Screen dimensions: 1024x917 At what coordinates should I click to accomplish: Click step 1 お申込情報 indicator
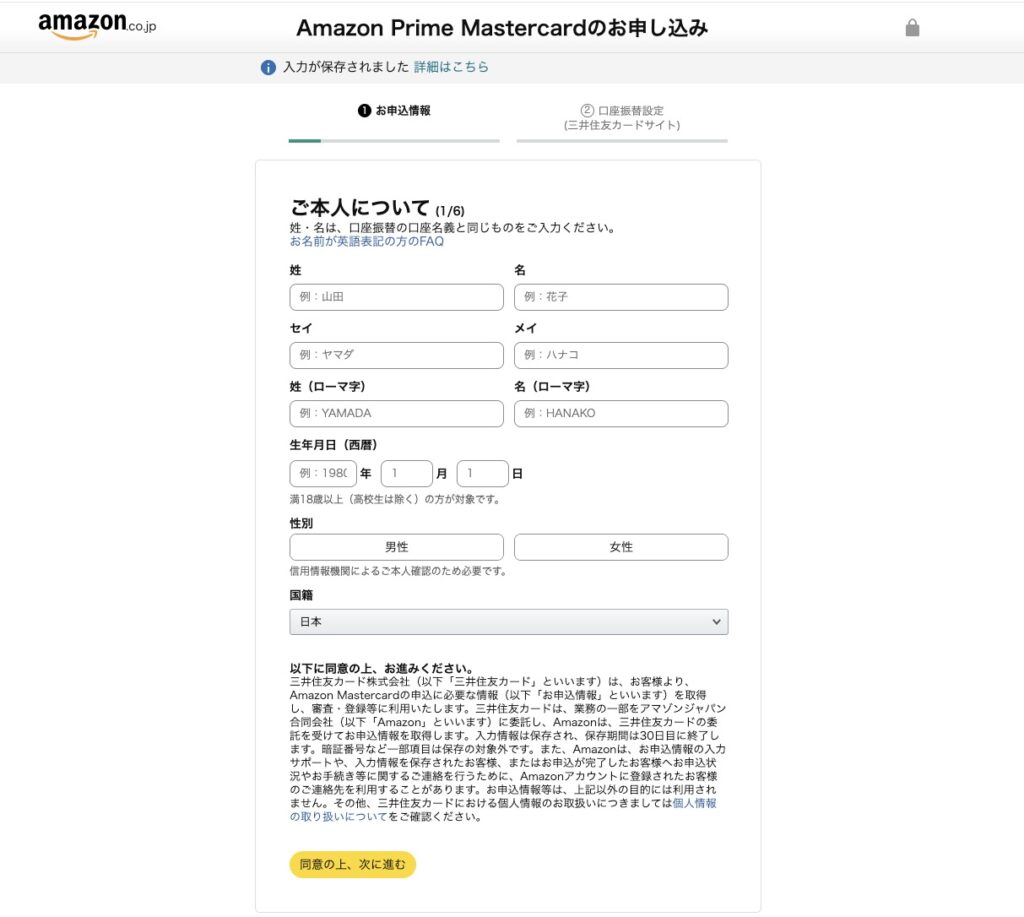coord(394,111)
